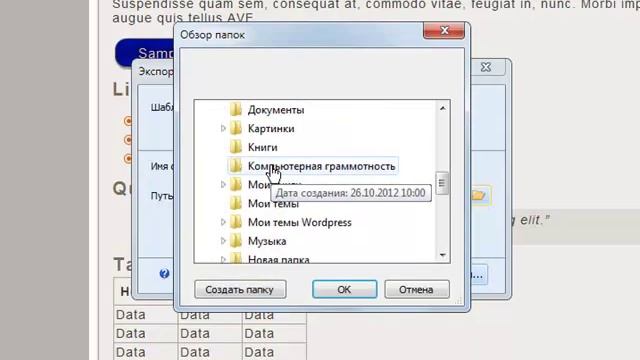This screenshot has width=640, height=360.
Task: Click the Документы folder icon
Action: 236,109
